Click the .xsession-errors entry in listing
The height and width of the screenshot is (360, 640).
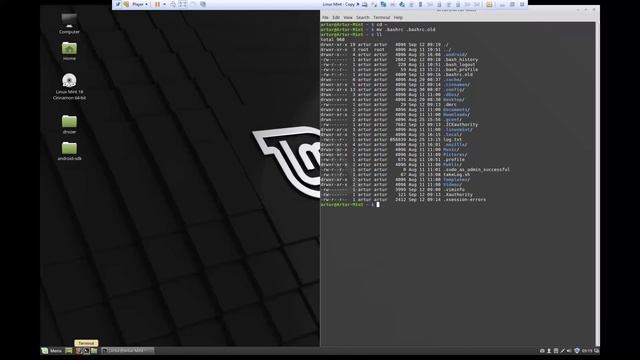click(465, 200)
